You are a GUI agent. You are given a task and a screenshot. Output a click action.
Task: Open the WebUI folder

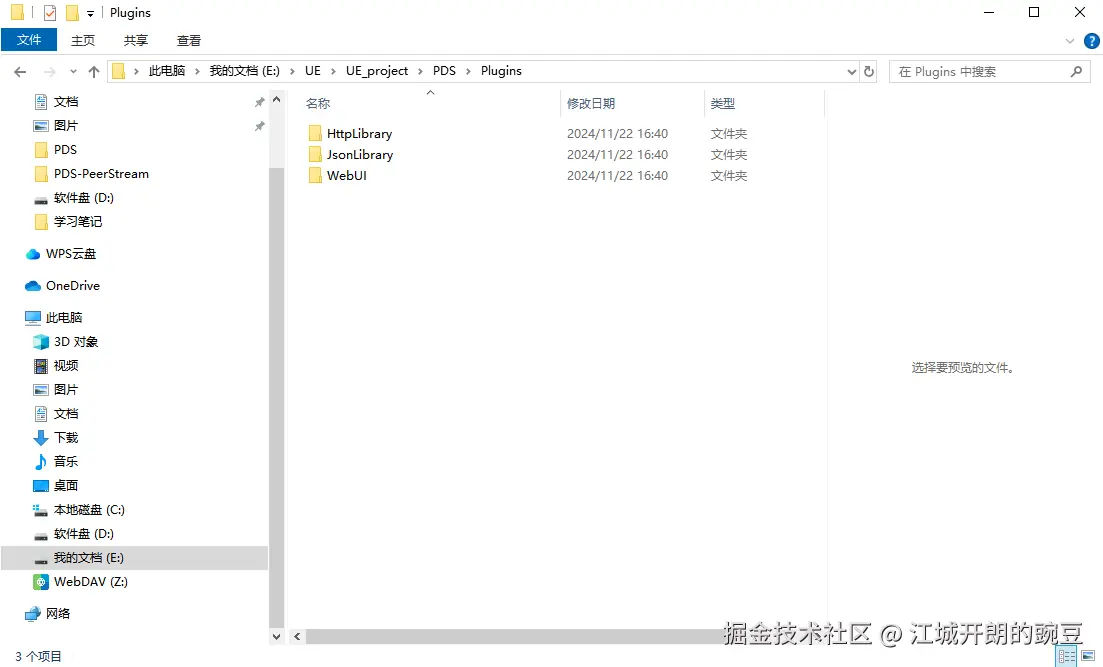pos(346,175)
